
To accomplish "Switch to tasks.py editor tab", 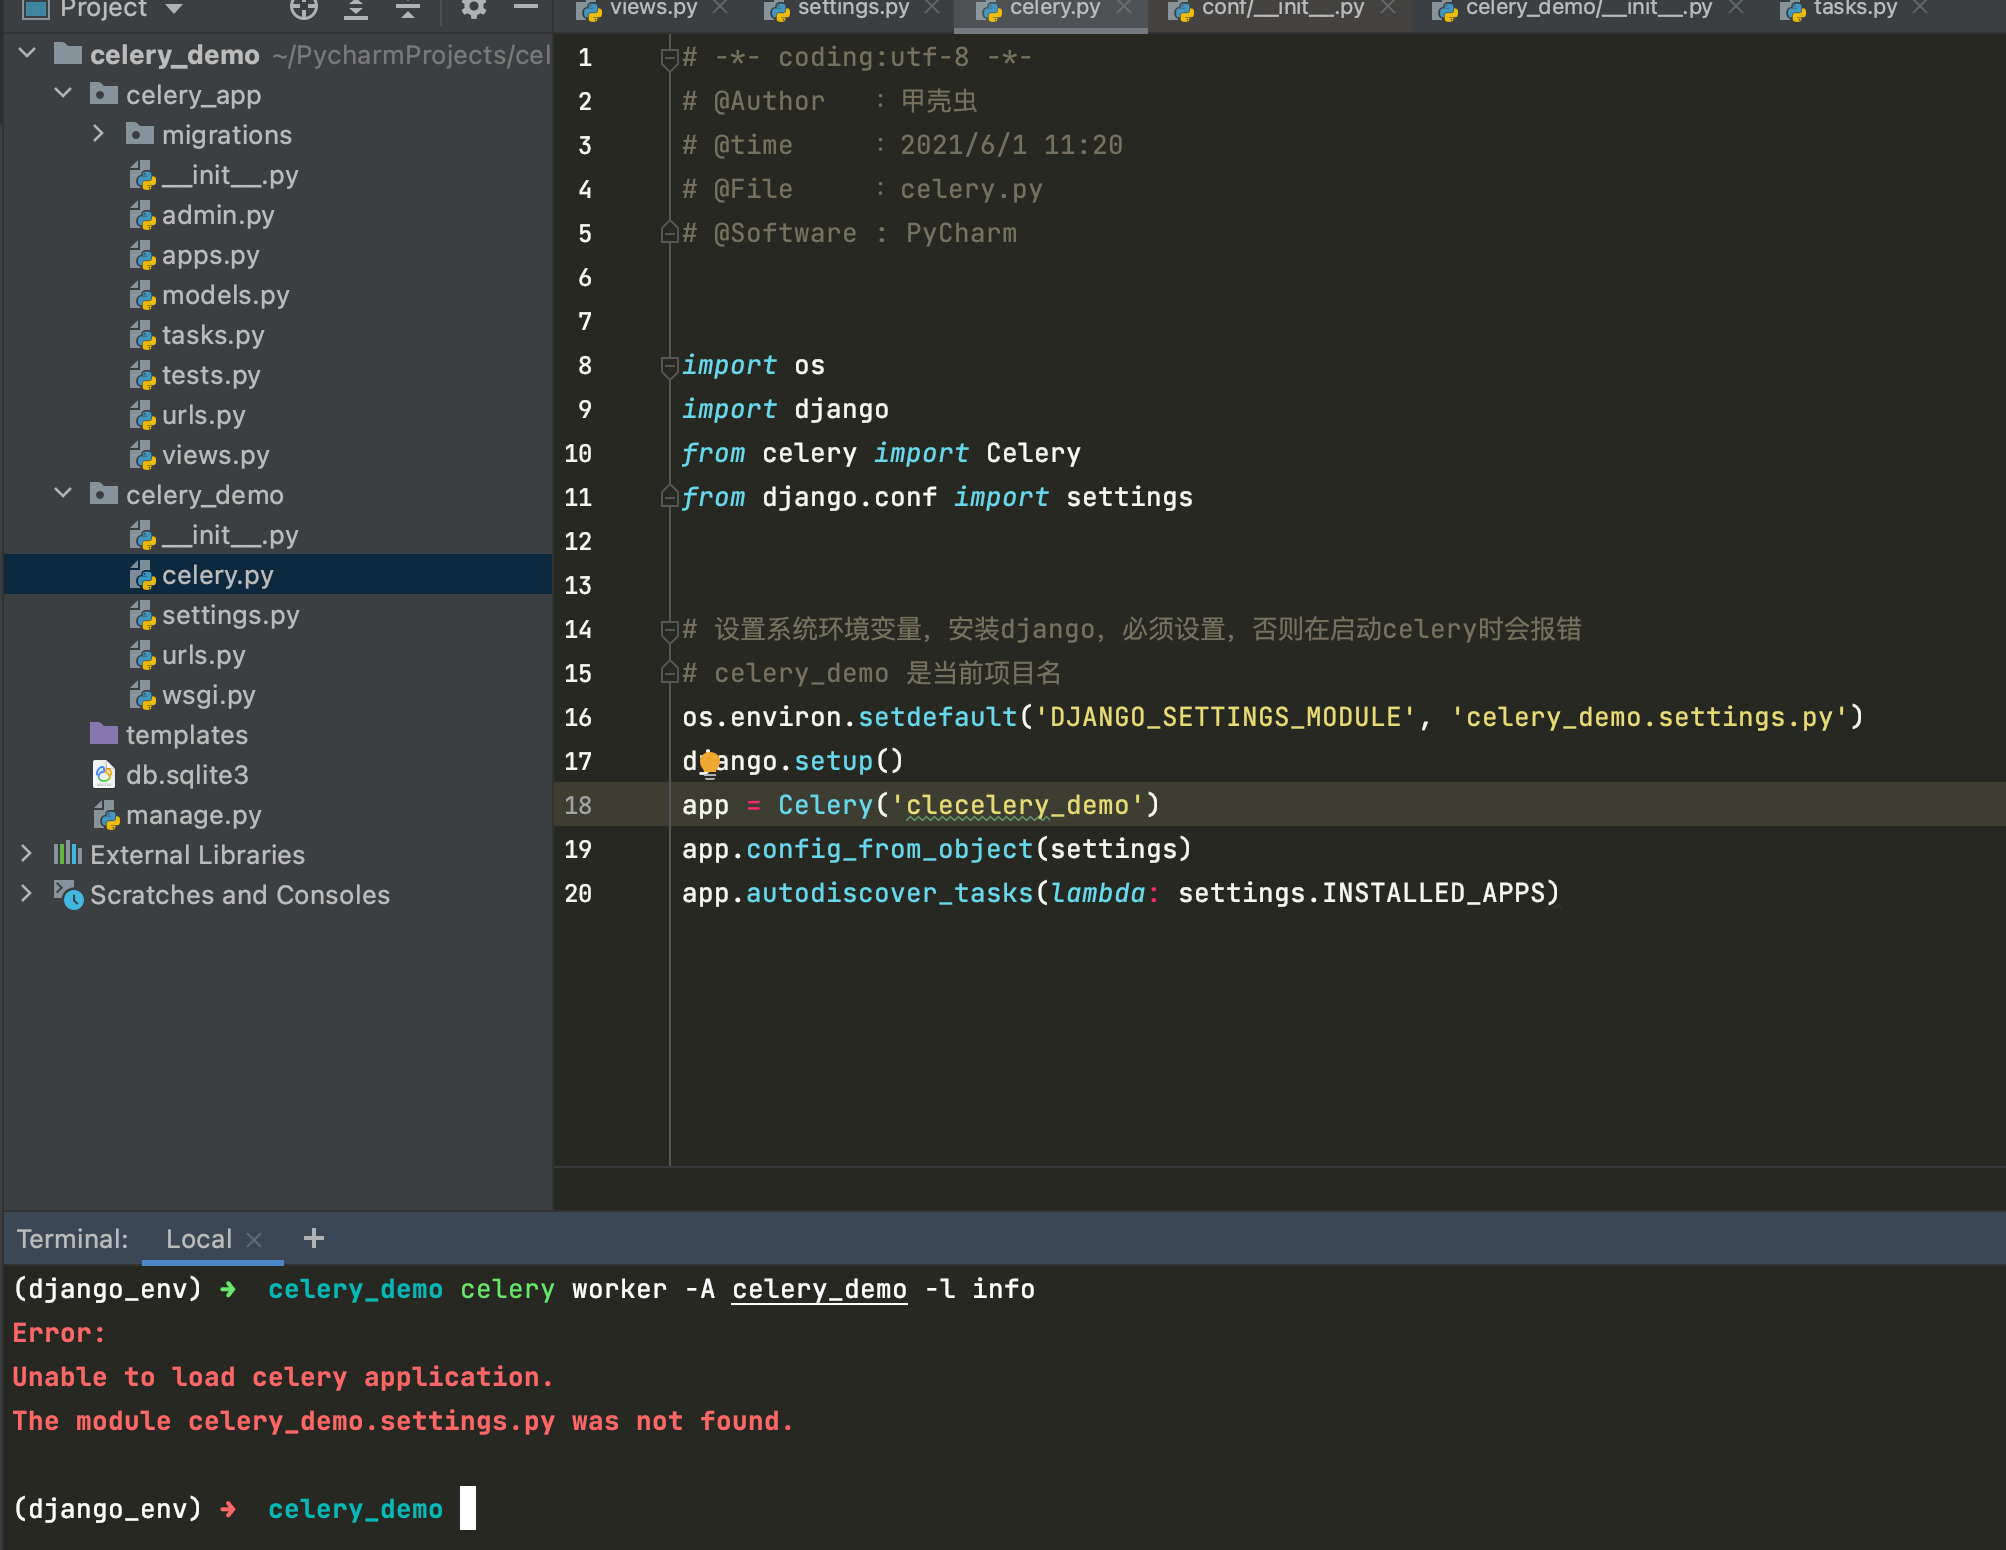I will point(1855,9).
